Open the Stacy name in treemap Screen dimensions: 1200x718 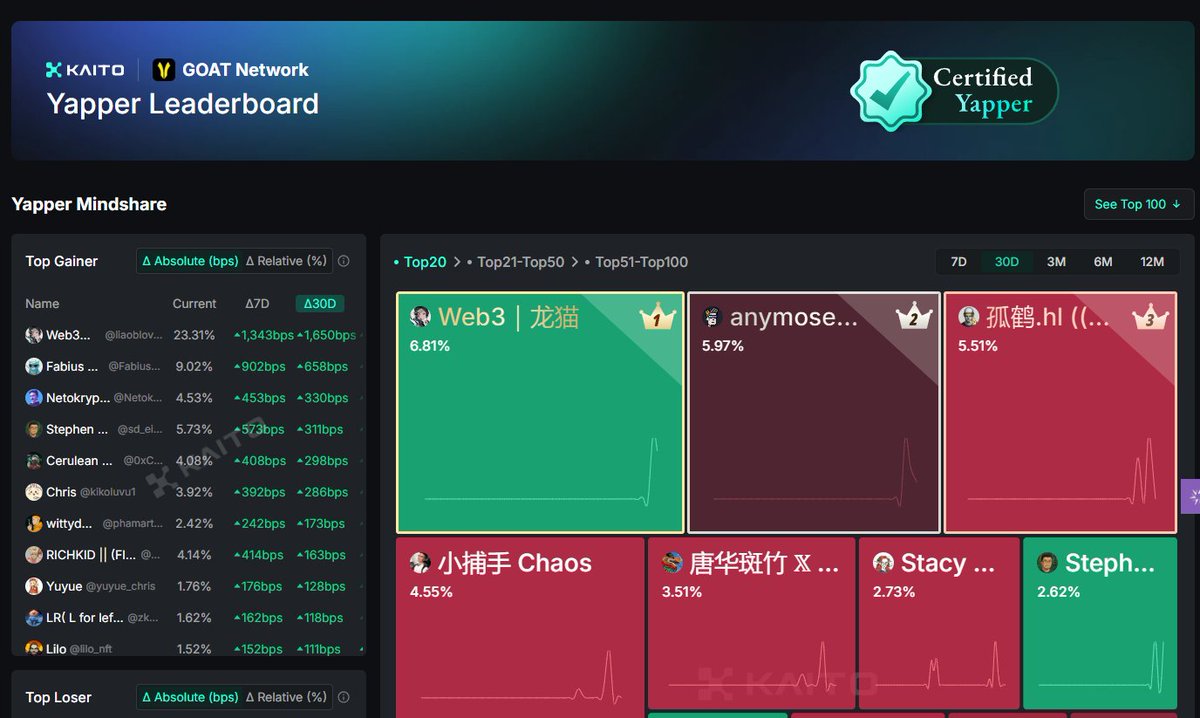(948, 563)
